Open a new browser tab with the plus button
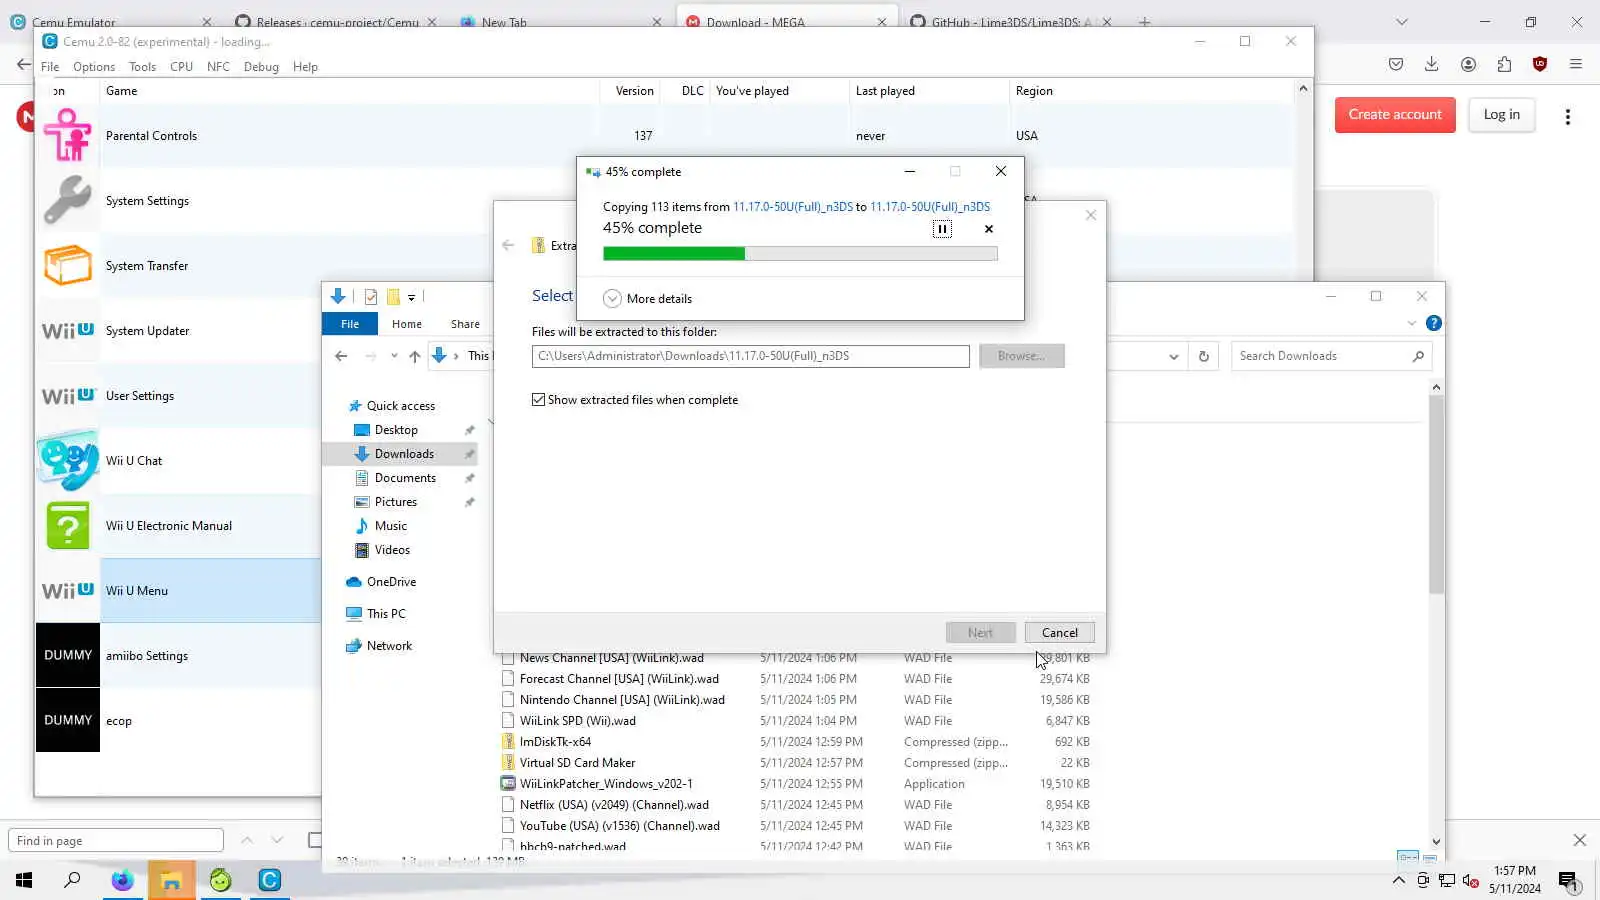The width and height of the screenshot is (1600, 900). (x=1144, y=21)
